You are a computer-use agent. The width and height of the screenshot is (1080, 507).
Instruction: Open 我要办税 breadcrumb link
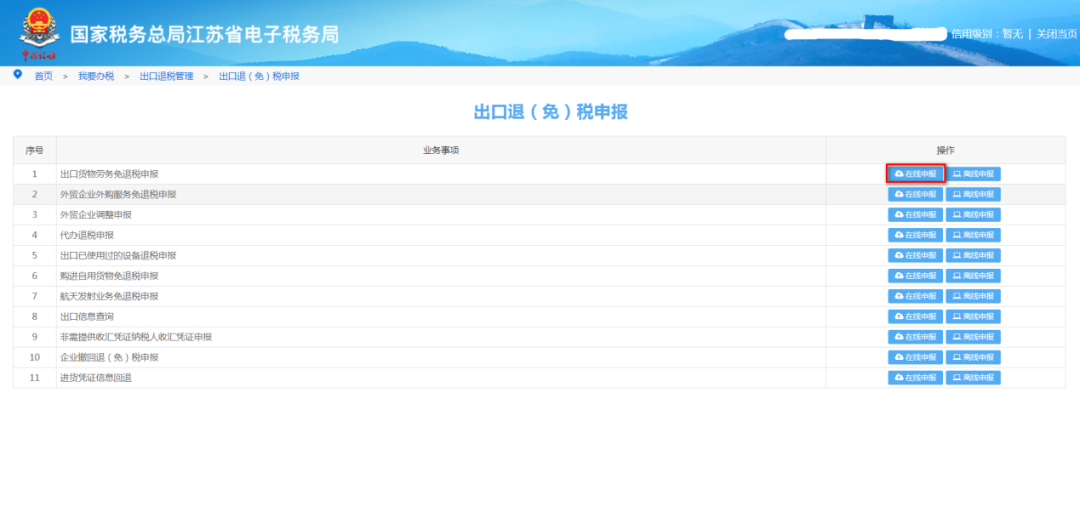click(96, 76)
